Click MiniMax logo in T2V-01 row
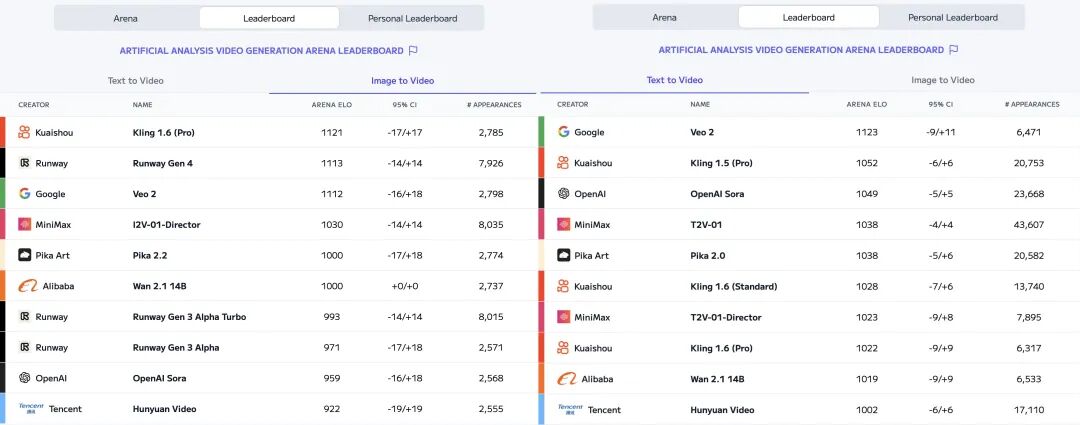1080x425 pixels. (x=563, y=225)
